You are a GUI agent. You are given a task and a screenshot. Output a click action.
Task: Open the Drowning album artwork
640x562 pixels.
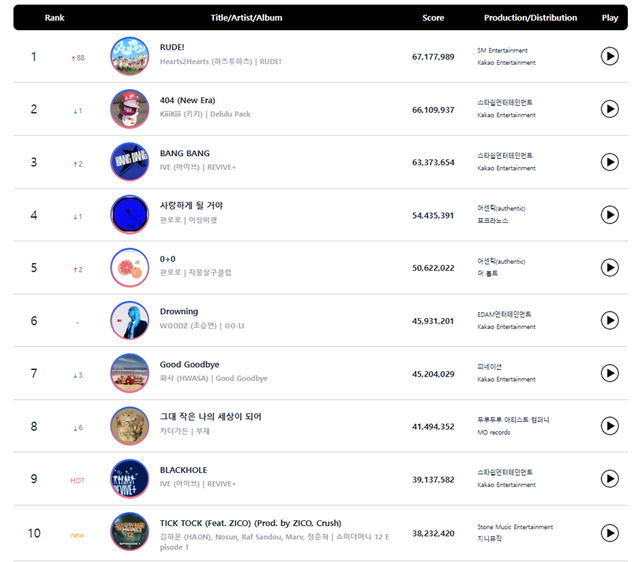pos(129,320)
